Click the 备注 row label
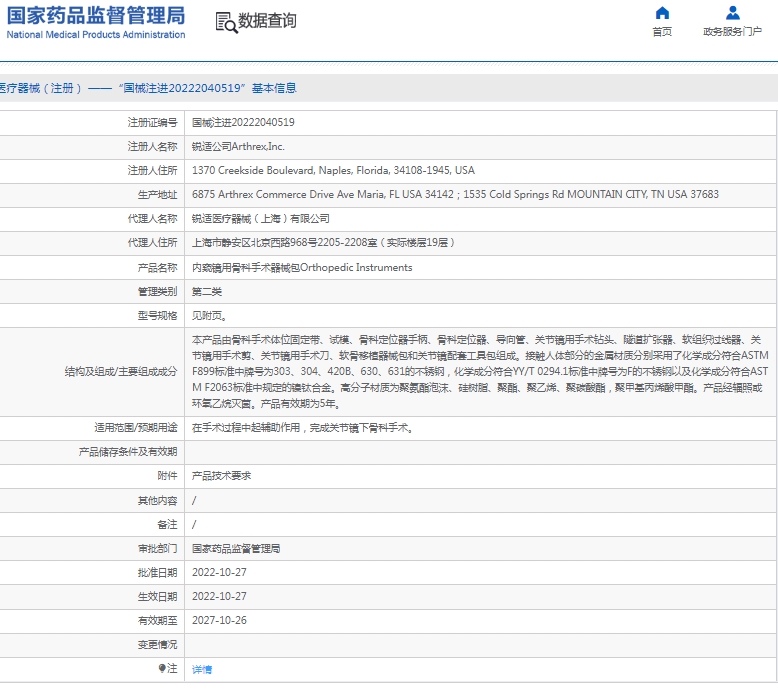The height and width of the screenshot is (692, 778). point(167,524)
